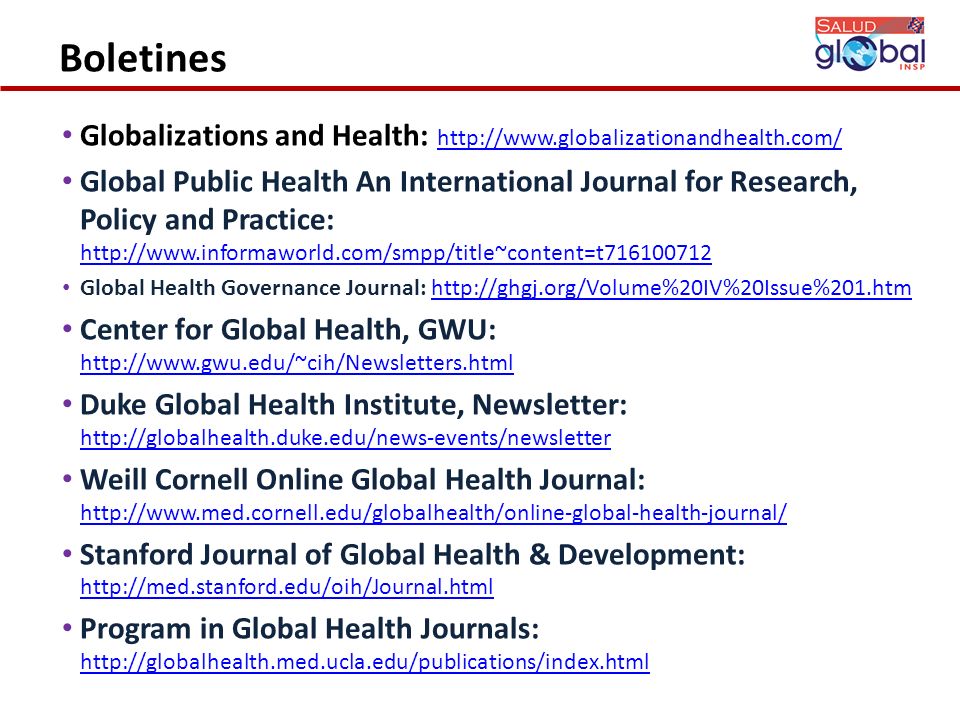
Task: Click 'Stanford Journal of Global Health & Development:' text
Action: pos(412,555)
